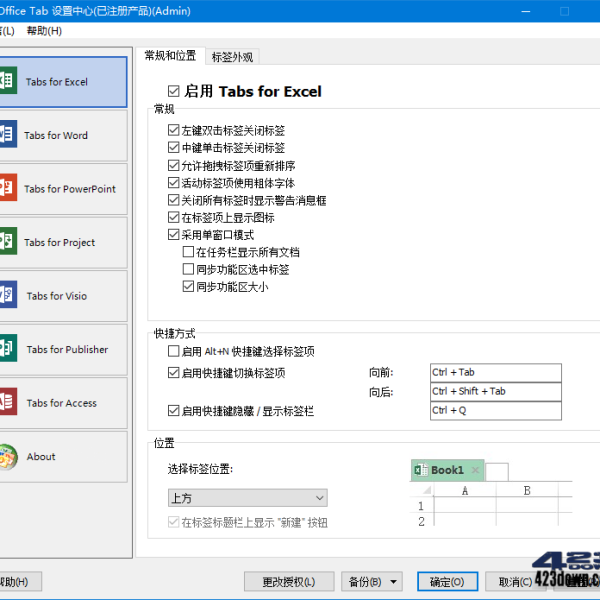
Task: Click the Ctrl + Shift + Tab shortcut field
Action: click(x=496, y=391)
